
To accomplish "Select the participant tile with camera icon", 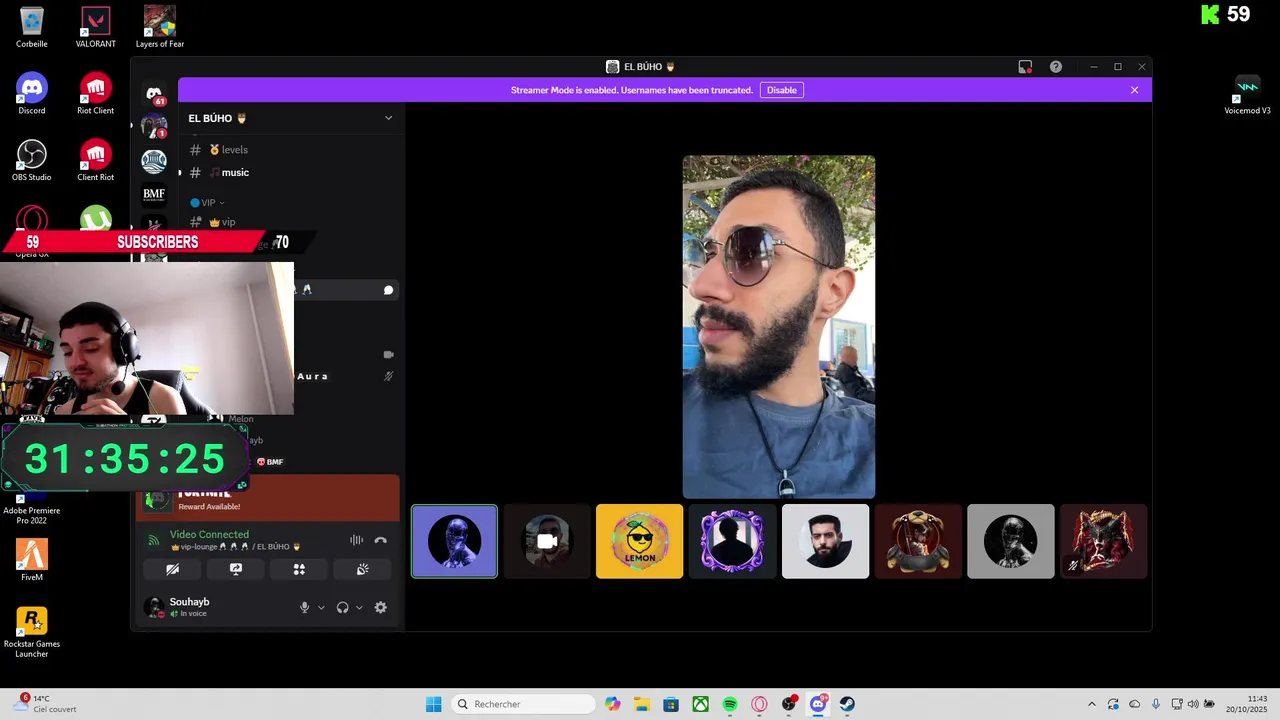I will point(547,541).
